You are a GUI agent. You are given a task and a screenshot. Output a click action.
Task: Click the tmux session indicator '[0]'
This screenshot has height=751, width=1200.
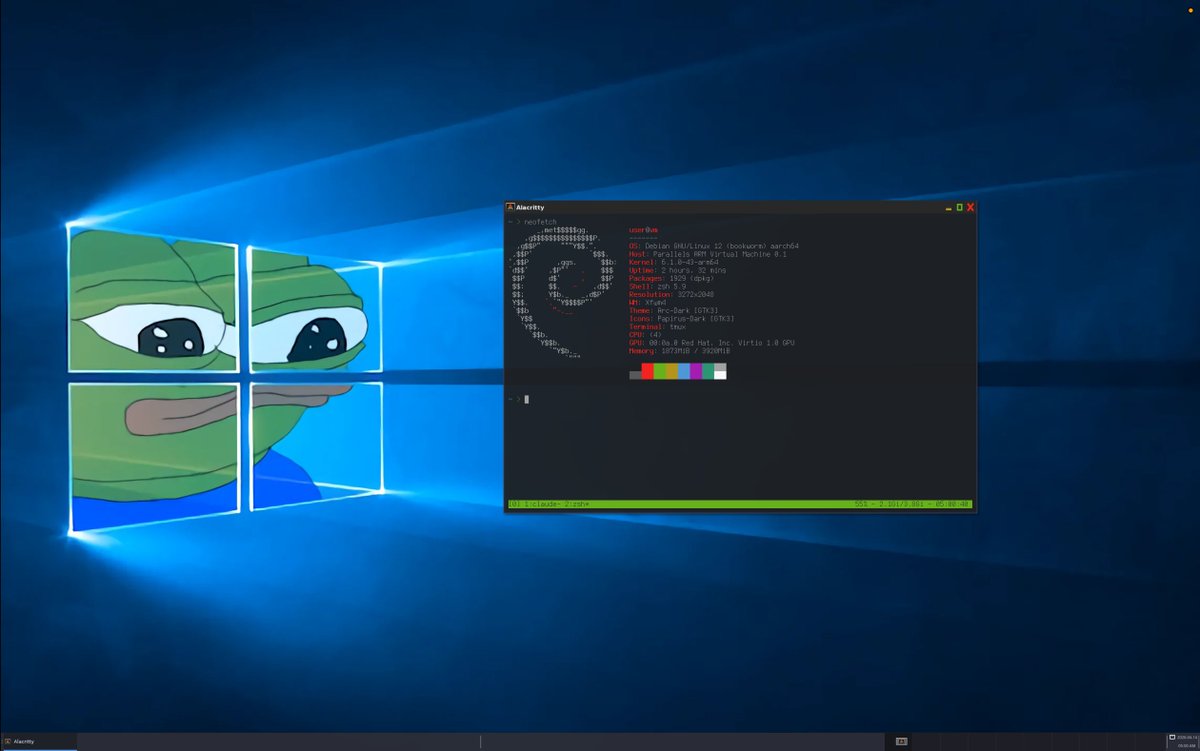(514, 503)
